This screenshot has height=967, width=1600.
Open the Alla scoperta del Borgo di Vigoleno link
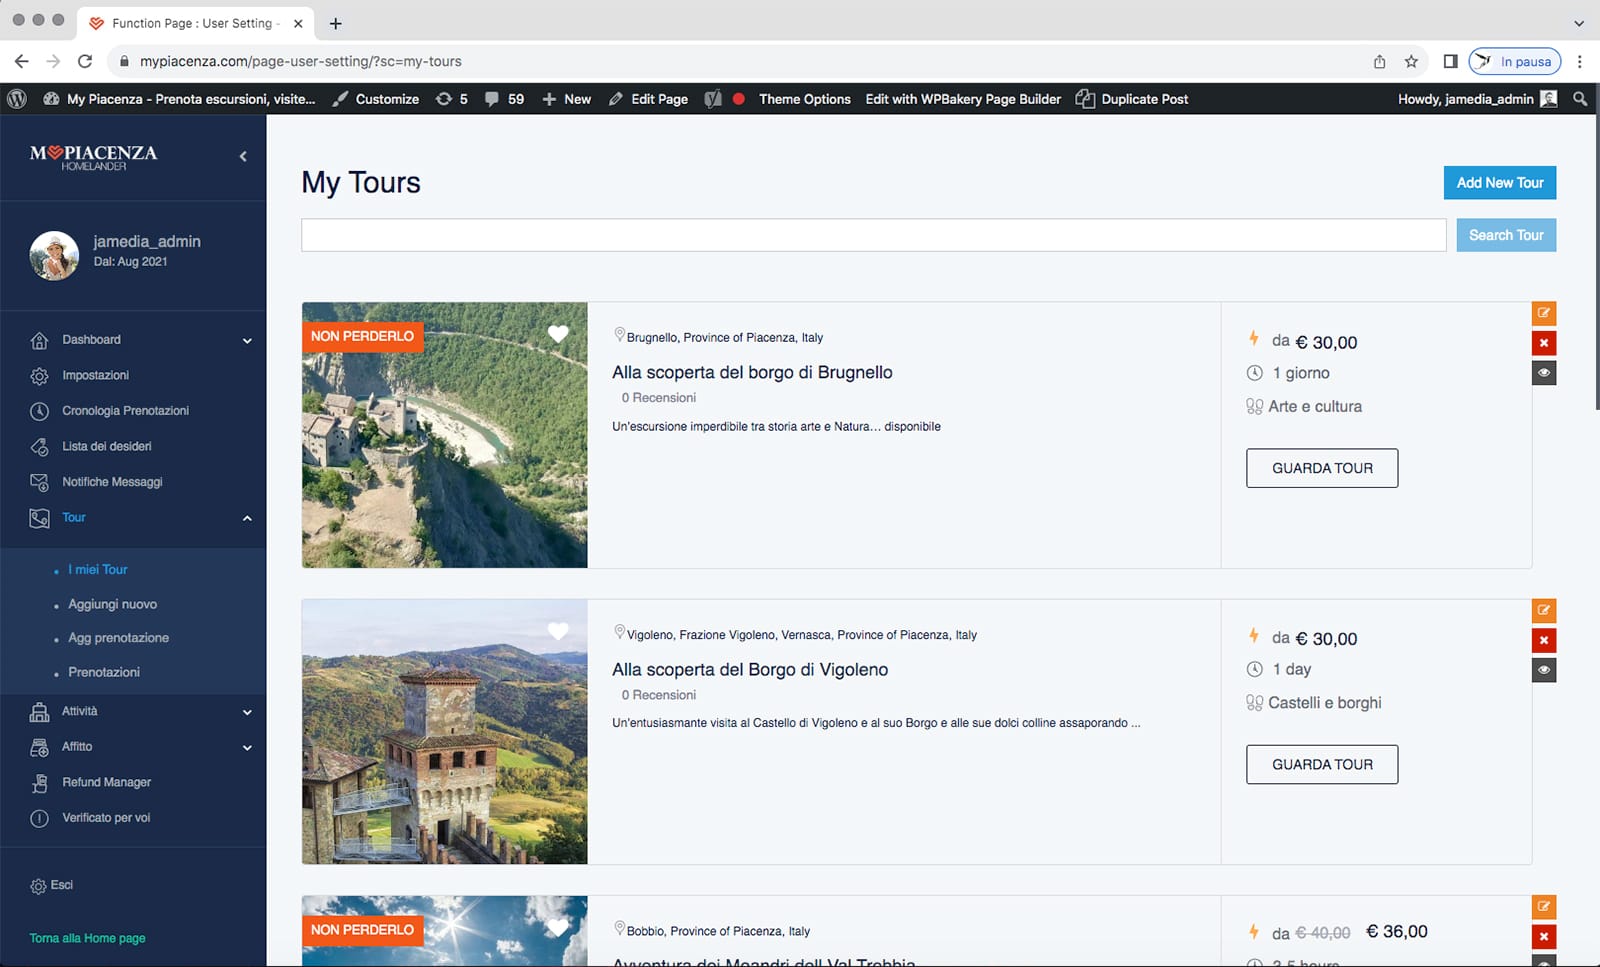tap(750, 669)
